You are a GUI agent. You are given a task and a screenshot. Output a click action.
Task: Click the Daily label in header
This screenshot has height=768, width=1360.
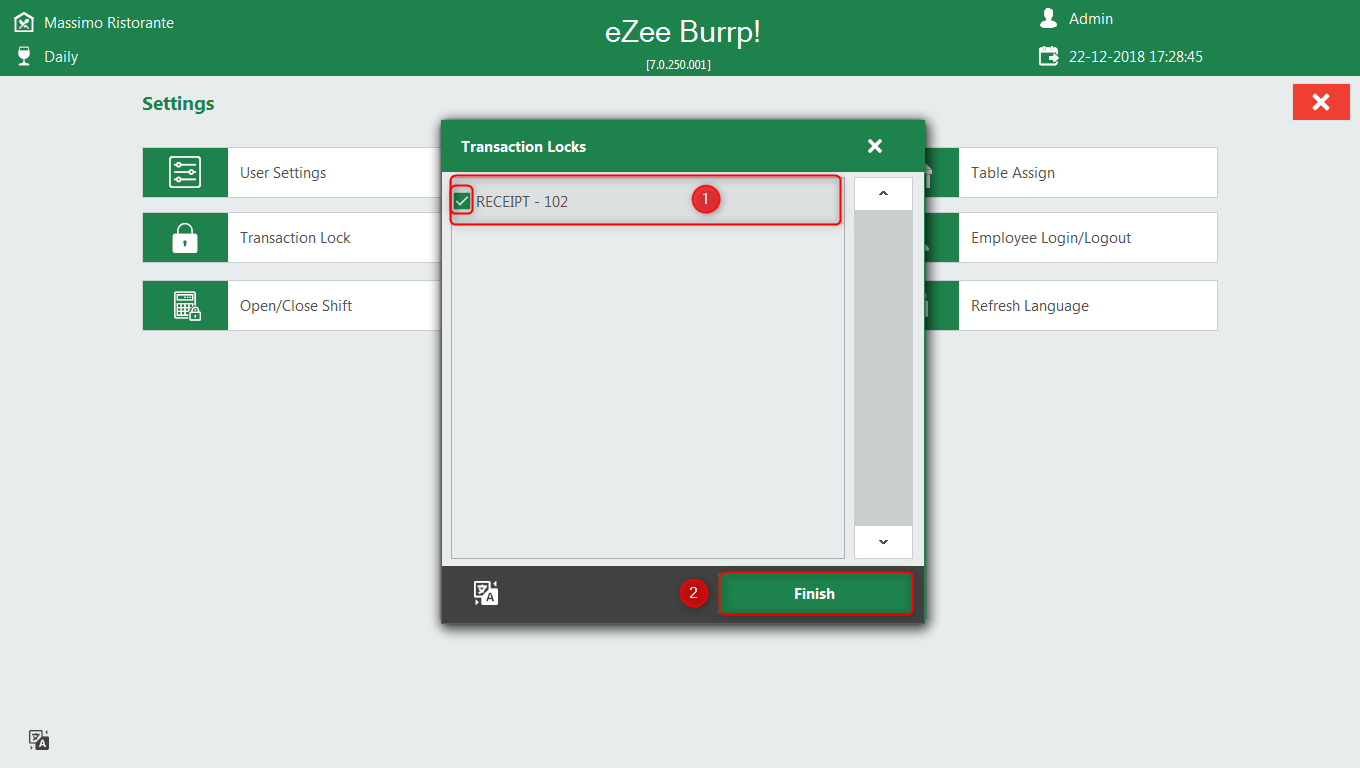61,57
